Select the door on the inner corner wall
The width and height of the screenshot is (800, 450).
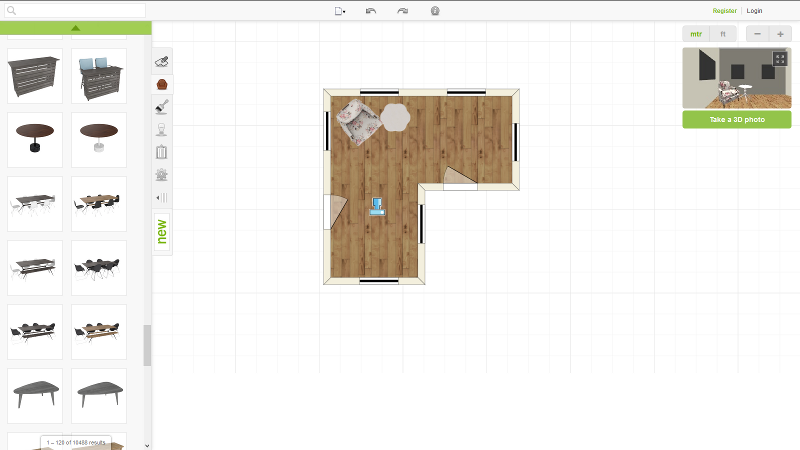tap(460, 178)
